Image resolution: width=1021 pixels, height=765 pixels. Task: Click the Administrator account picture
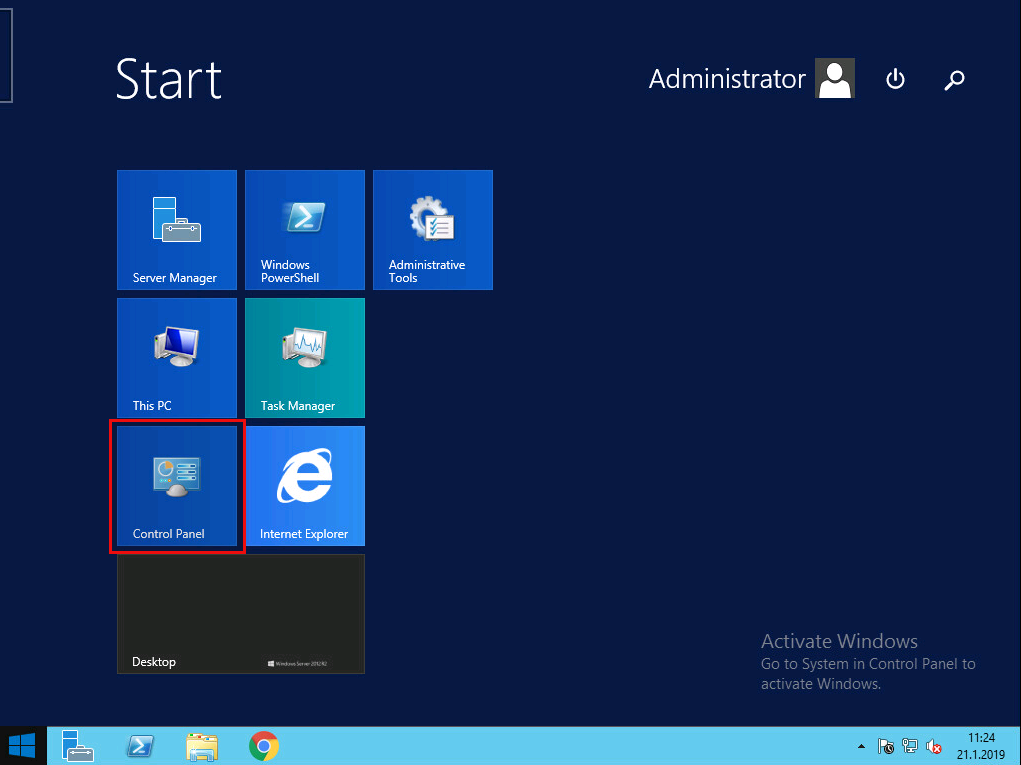[x=835, y=79]
